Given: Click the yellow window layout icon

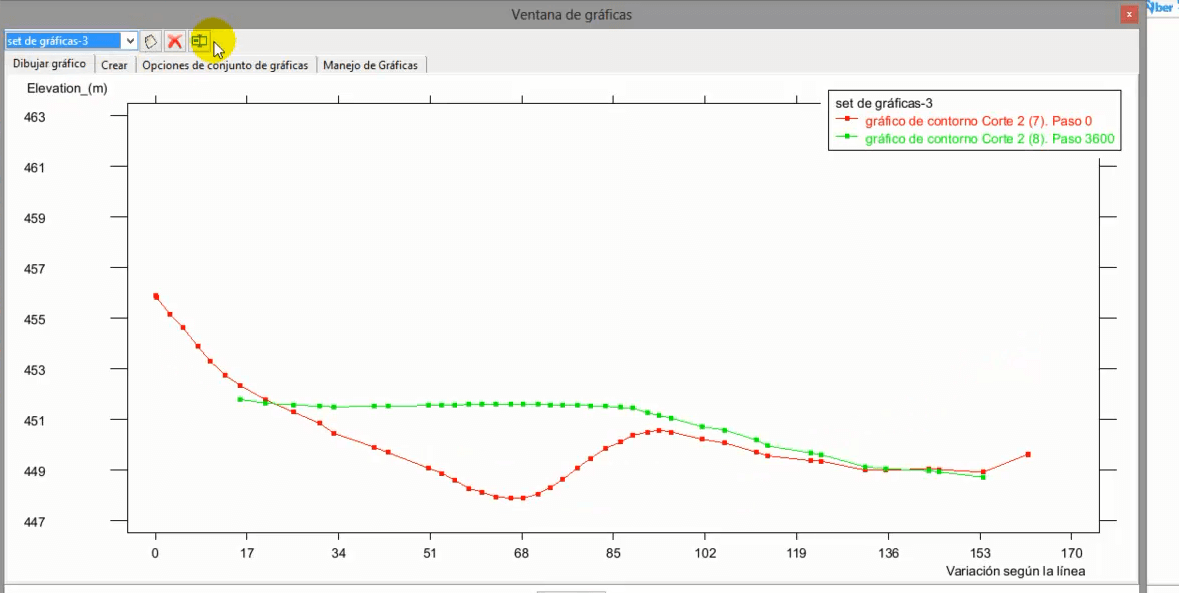Looking at the screenshot, I should (199, 41).
